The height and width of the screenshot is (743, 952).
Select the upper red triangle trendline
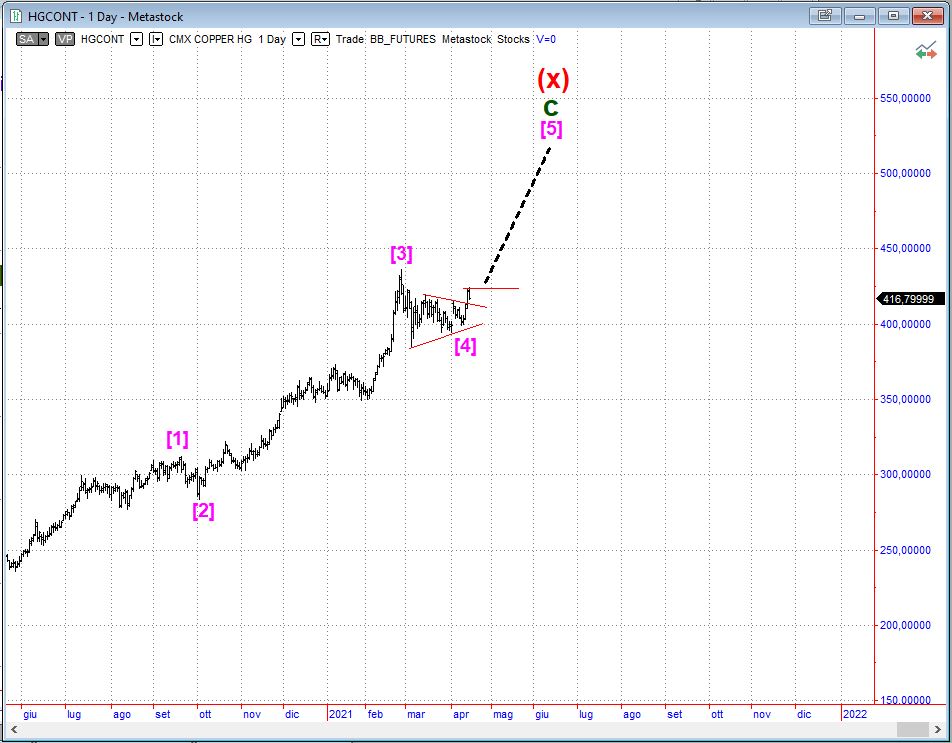click(455, 300)
